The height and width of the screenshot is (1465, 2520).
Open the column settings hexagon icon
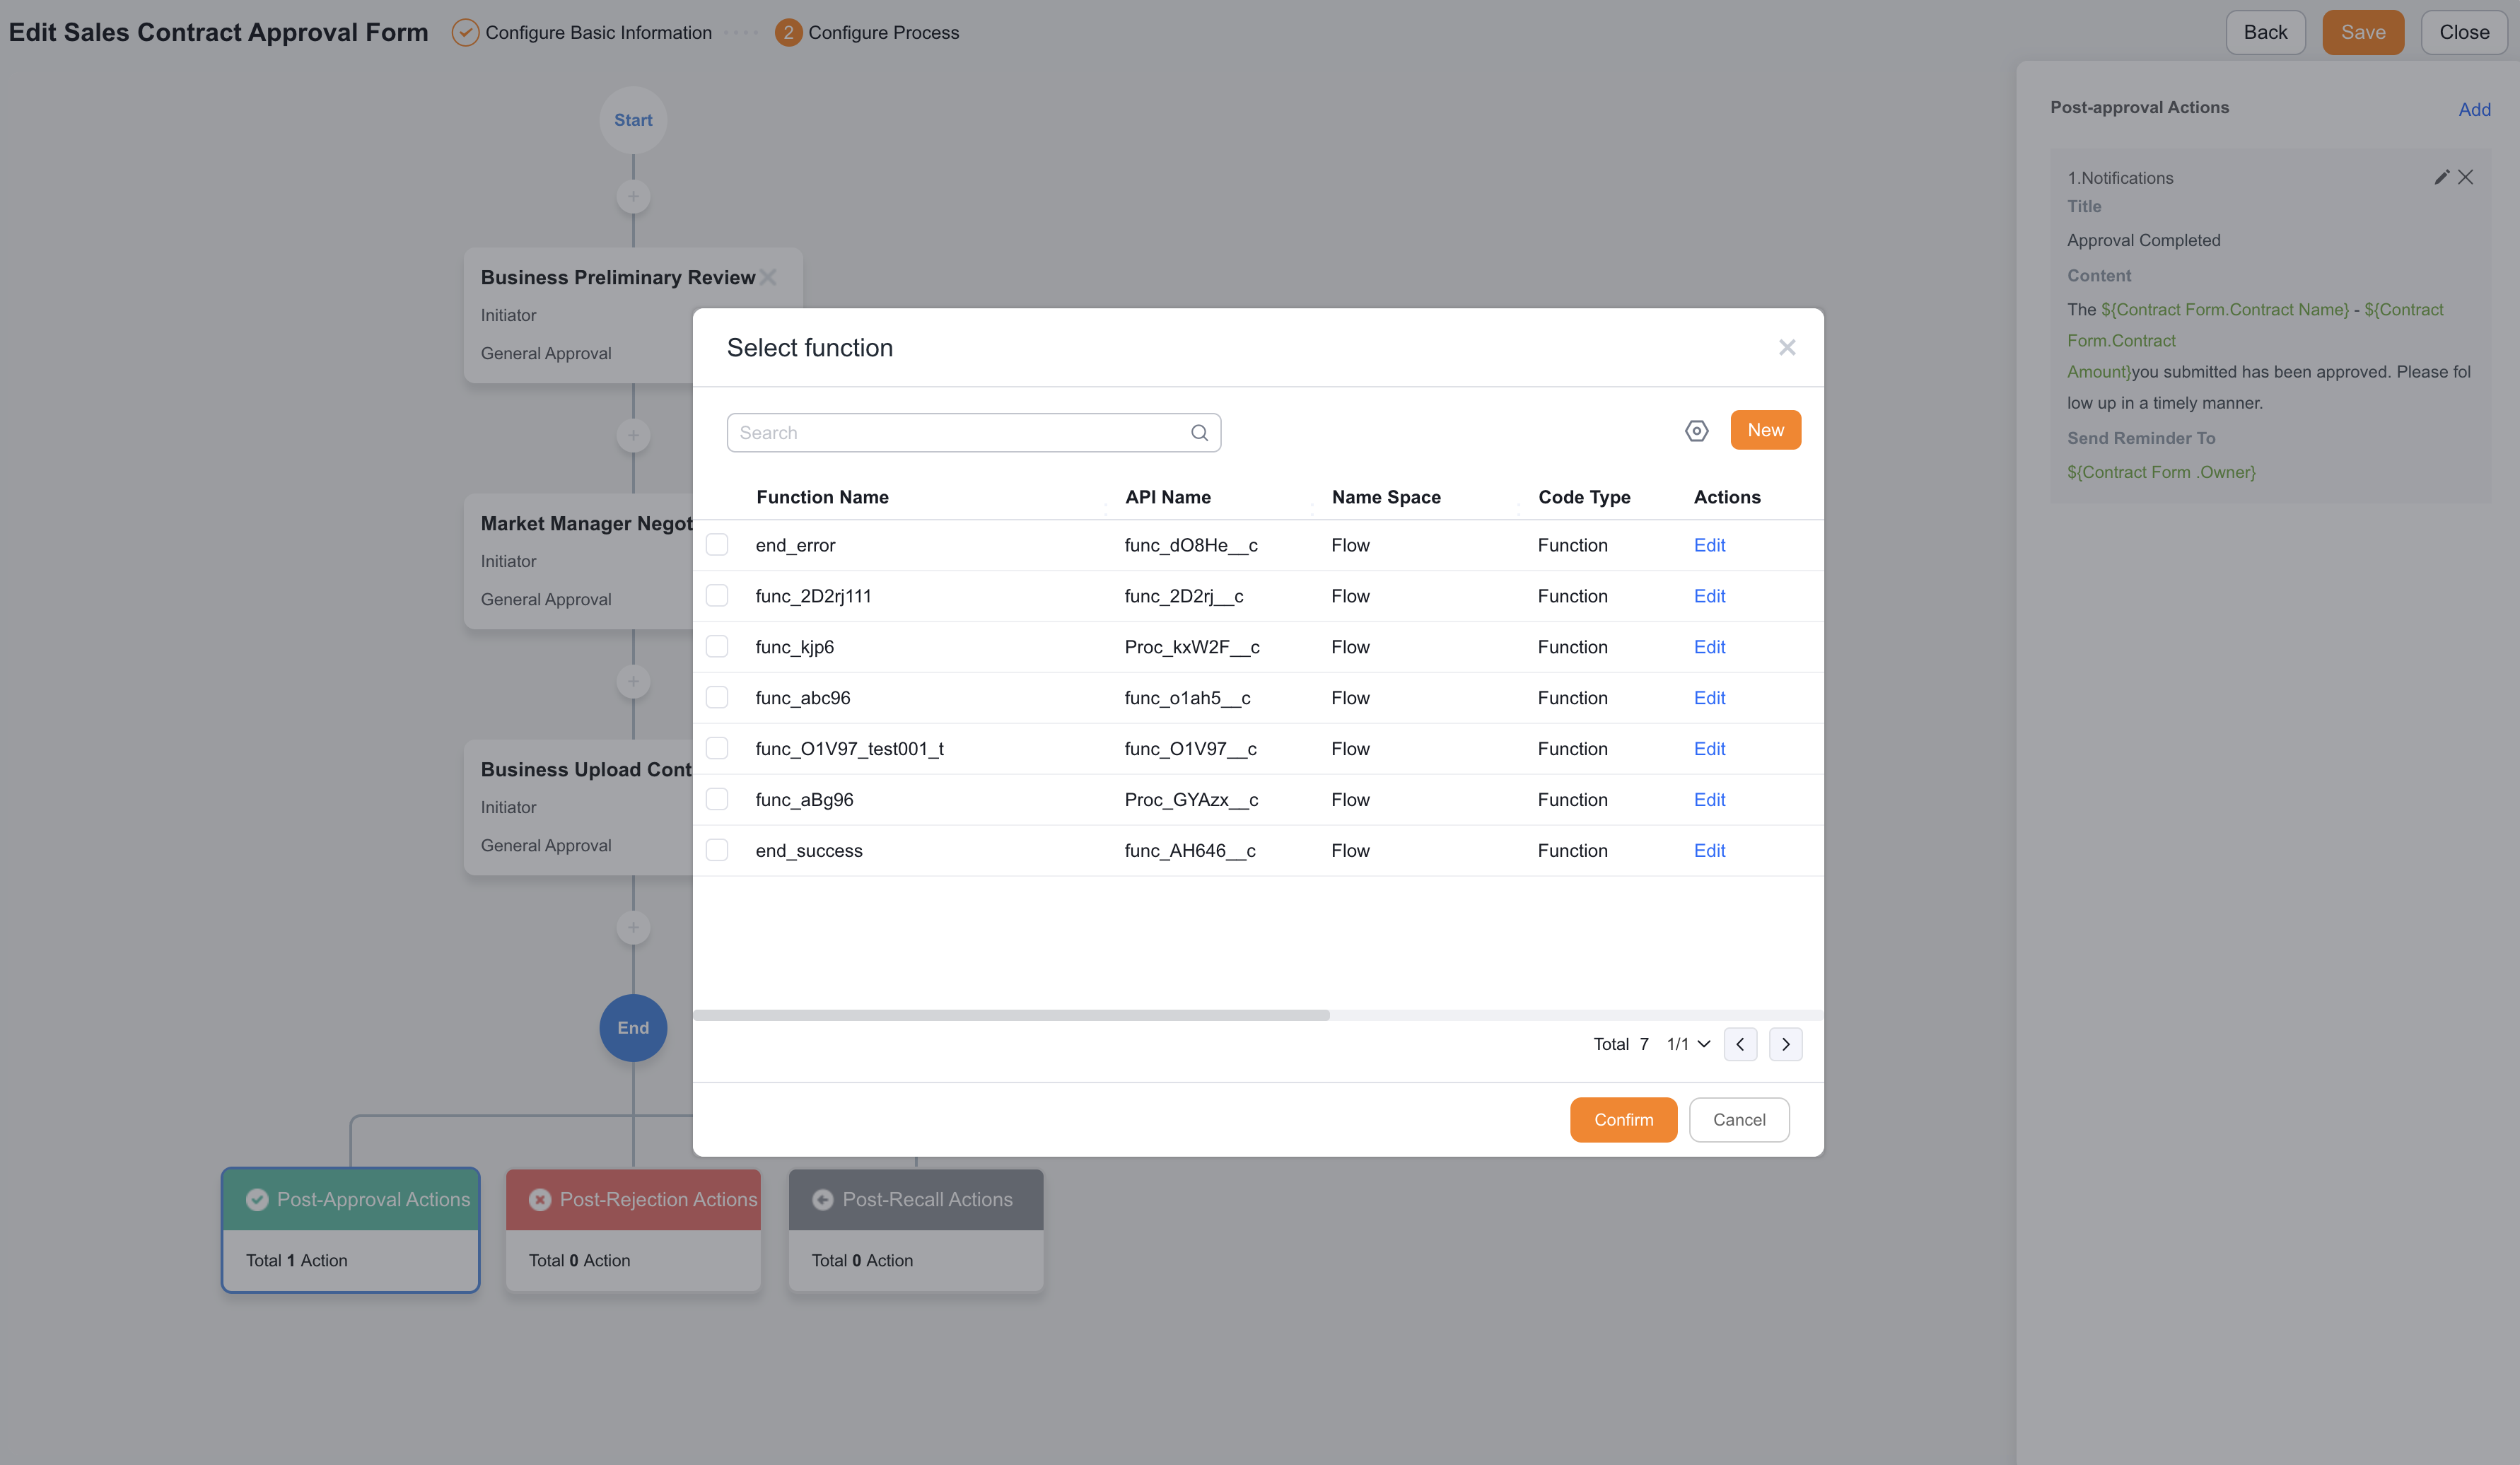coord(1696,431)
